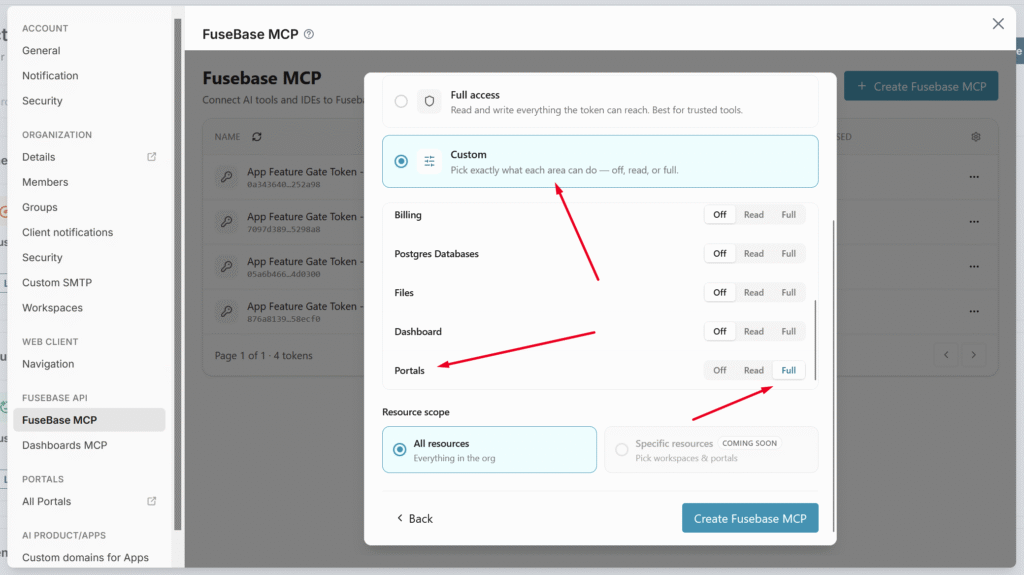Set Billing permission to Off
The width and height of the screenshot is (1024, 575).
coord(720,214)
